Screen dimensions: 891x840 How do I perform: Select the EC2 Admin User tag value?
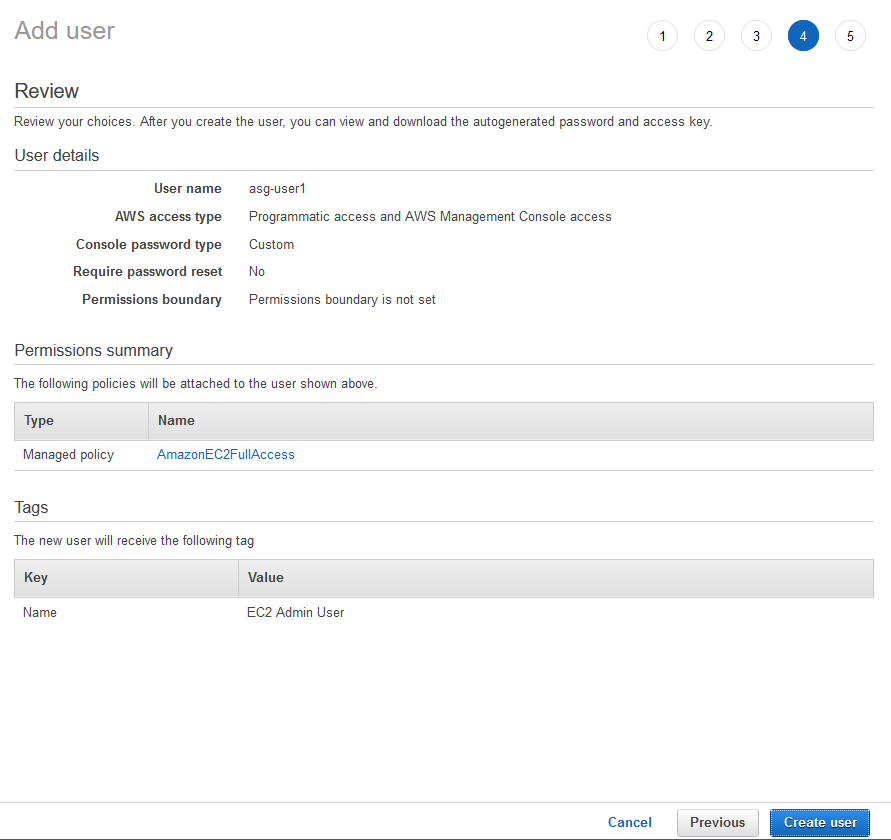point(295,612)
